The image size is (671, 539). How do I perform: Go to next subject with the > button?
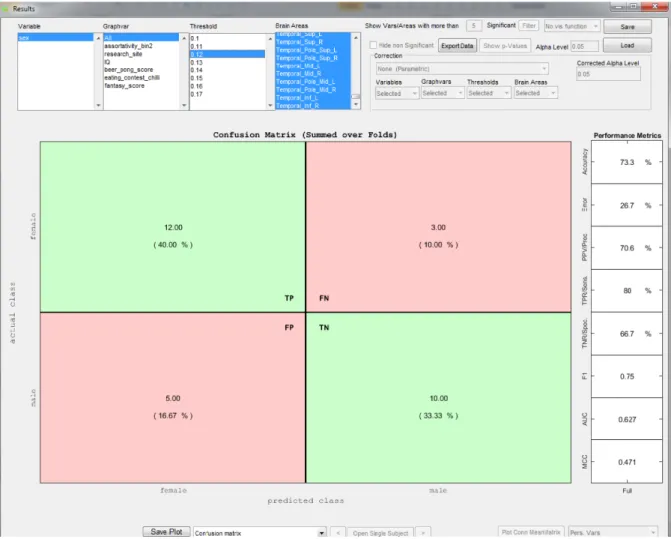pos(423,533)
